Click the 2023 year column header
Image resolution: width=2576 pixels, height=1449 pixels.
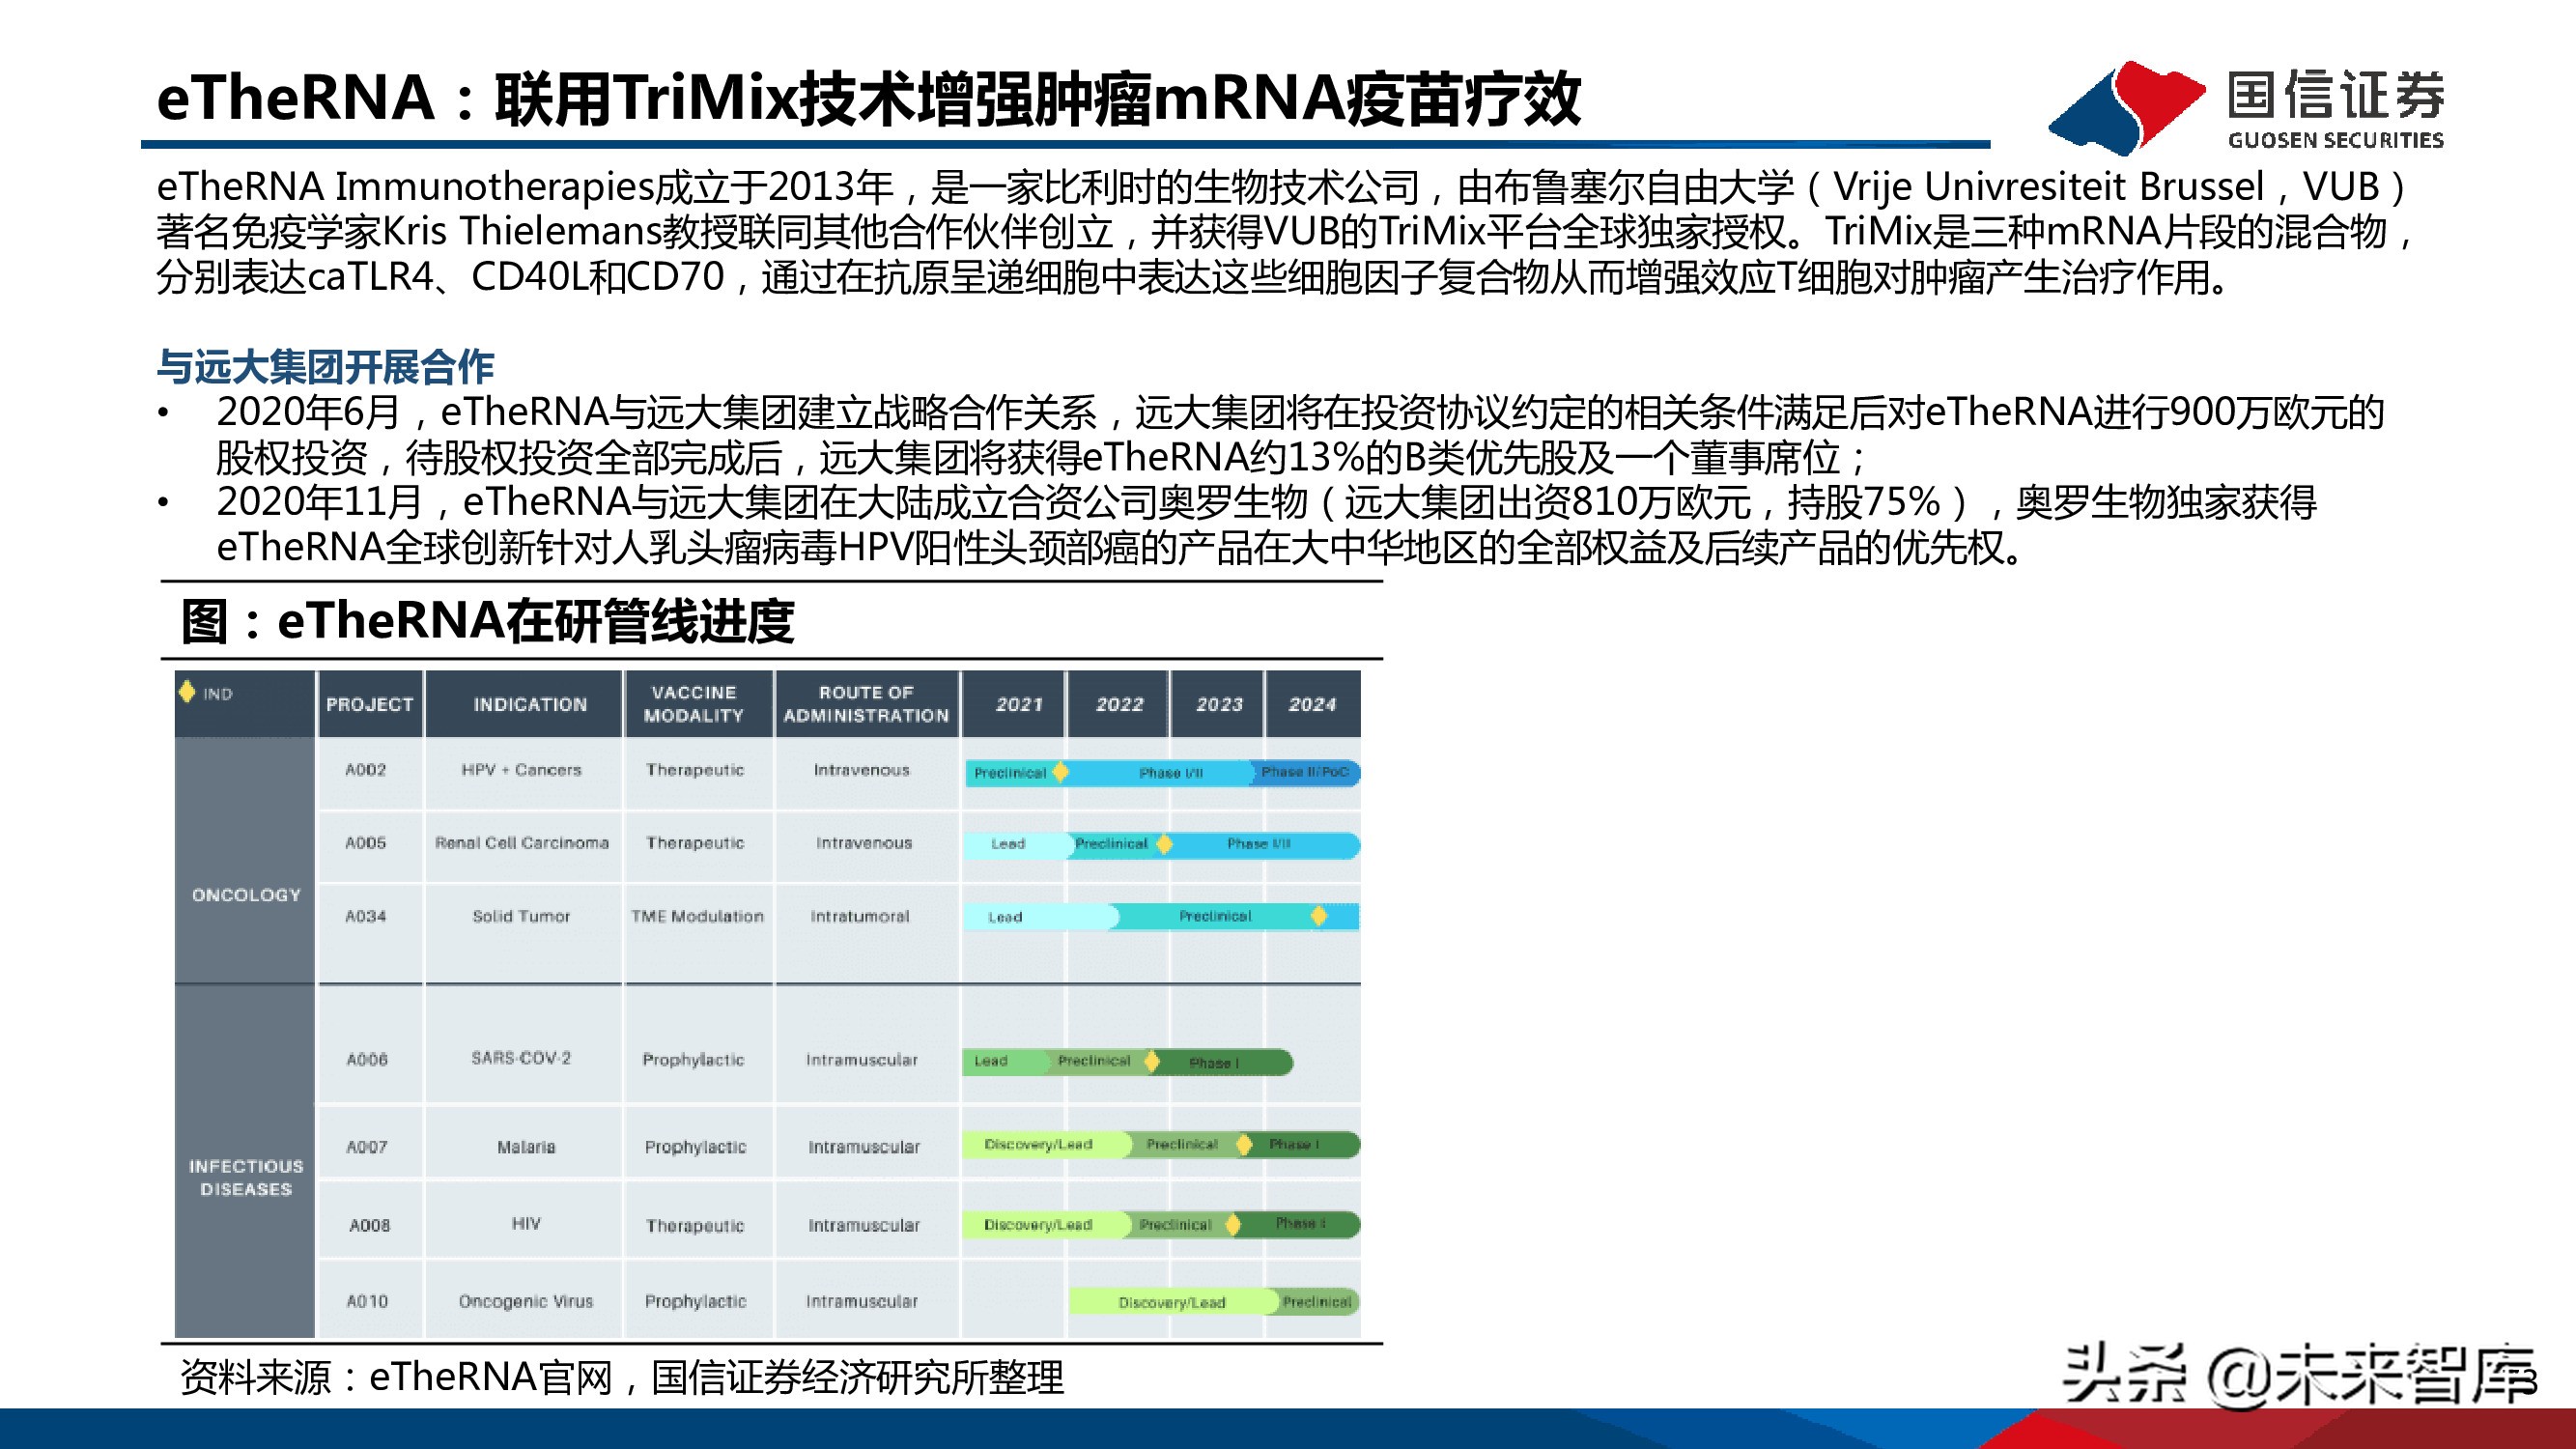pyautogui.click(x=1219, y=704)
